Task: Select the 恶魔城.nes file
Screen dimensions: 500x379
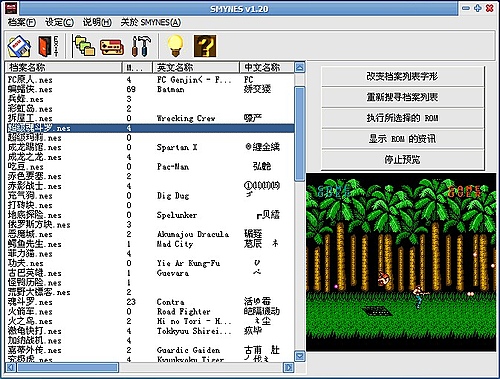Action: (x=30, y=234)
